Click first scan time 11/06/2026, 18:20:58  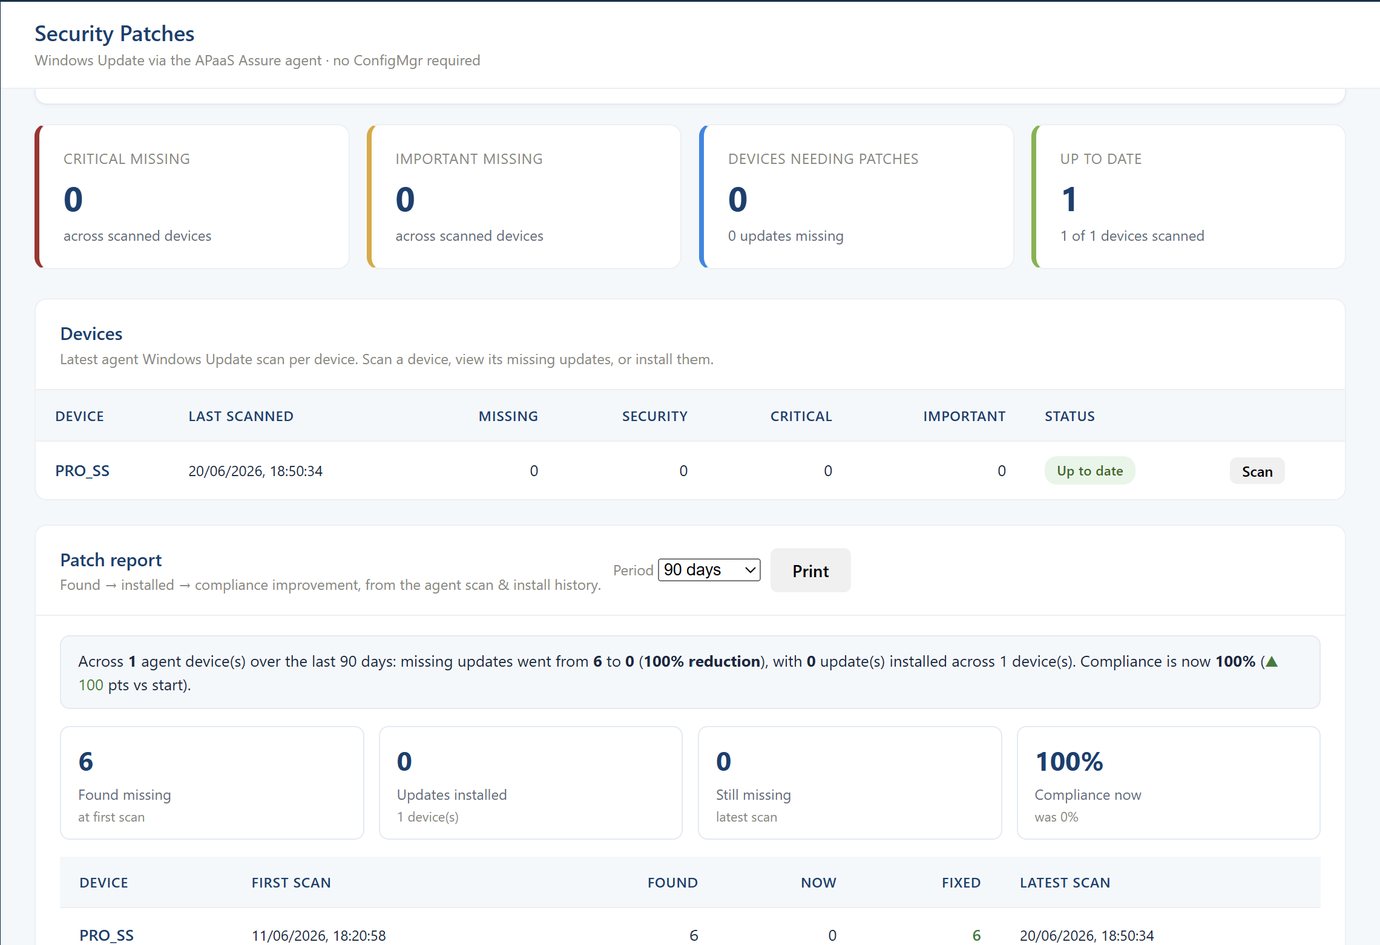pyautogui.click(x=318, y=936)
